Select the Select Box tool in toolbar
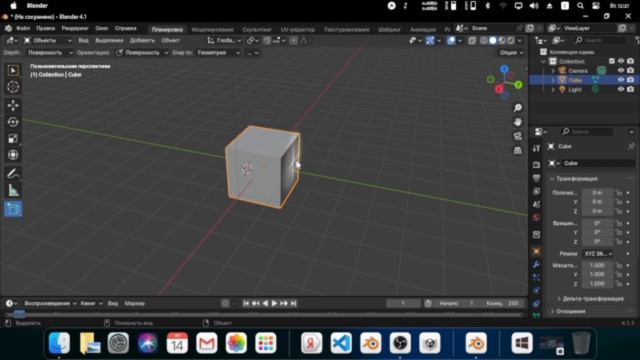This screenshot has height=360, width=640. click(13, 70)
